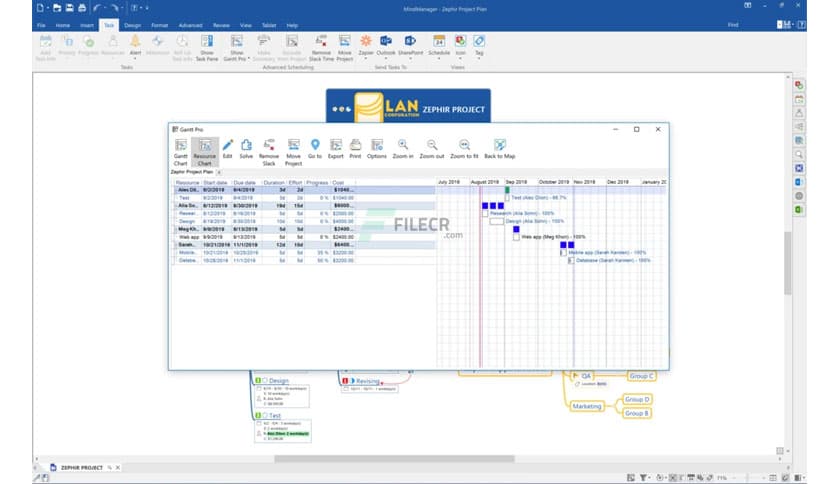Viewport: 836px width, 484px height.
Task: Switch to the Advanced ribbon tab
Action: tap(190, 25)
